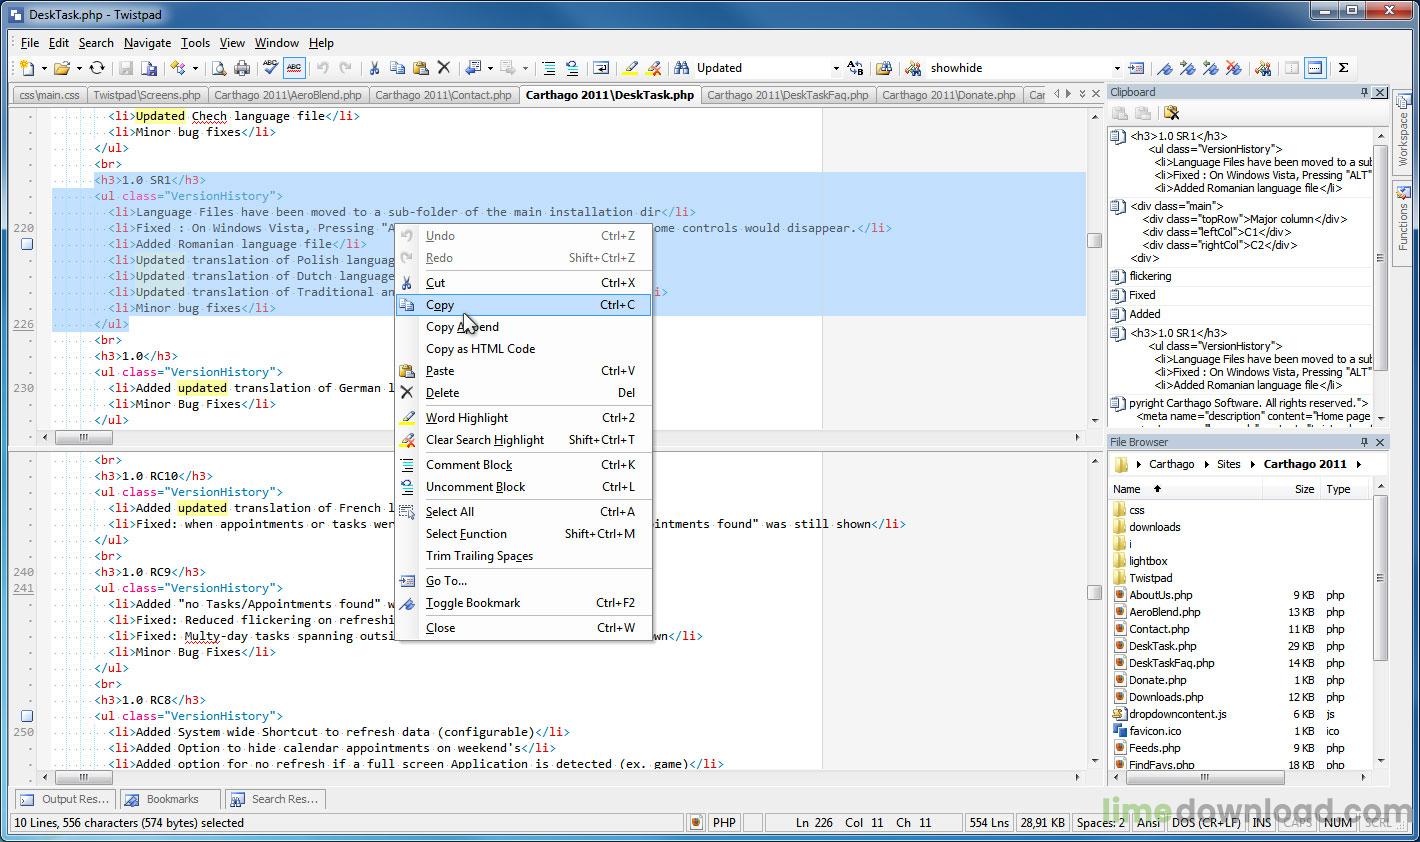This screenshot has width=1420, height=842.
Task: Click the Print icon in toolbar
Action: pyautogui.click(x=241, y=68)
